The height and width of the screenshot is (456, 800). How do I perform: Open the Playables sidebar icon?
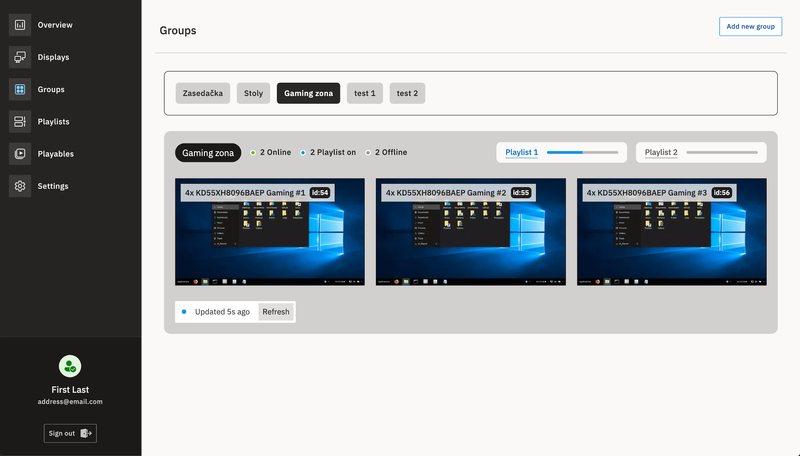[20, 154]
